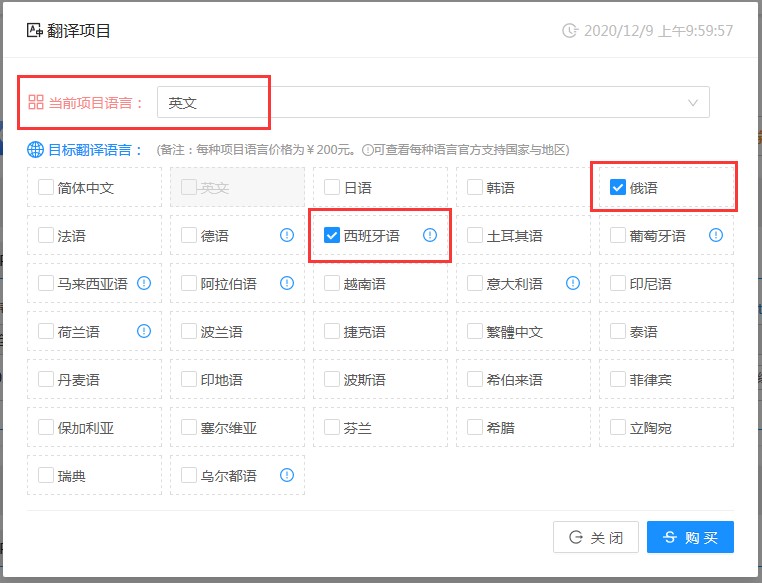
Task: Click the dropdown chevron arrow
Action: pyautogui.click(x=693, y=102)
